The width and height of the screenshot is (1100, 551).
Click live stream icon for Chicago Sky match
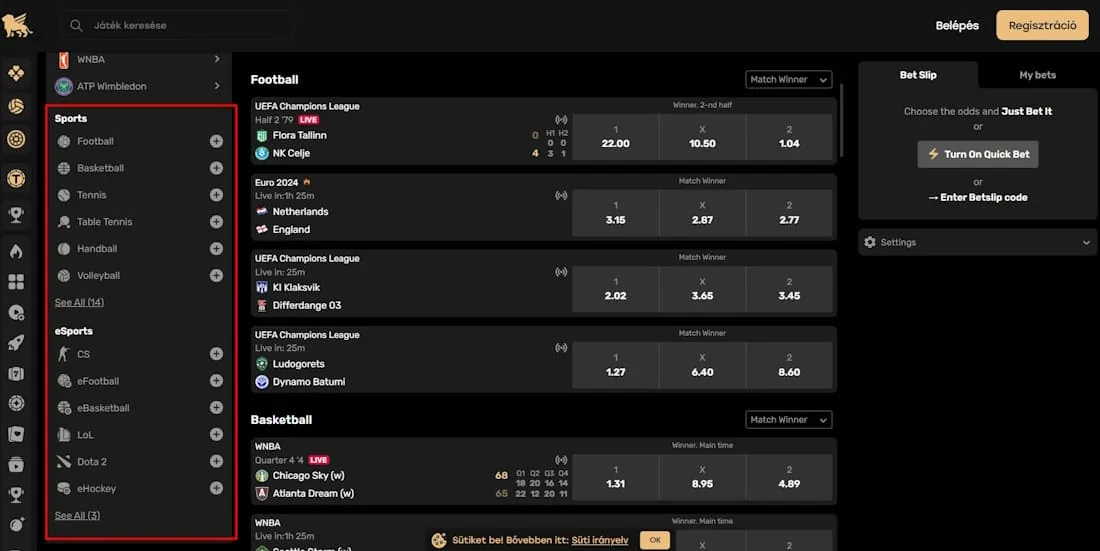(x=561, y=460)
